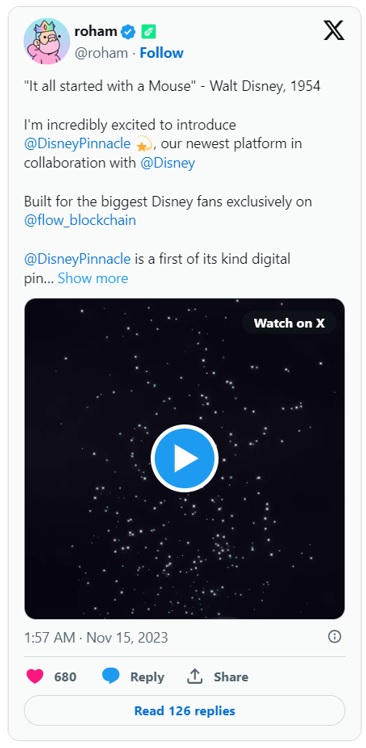This screenshot has width=366, height=748.
Task: Click the 680 likes count
Action: (65, 676)
